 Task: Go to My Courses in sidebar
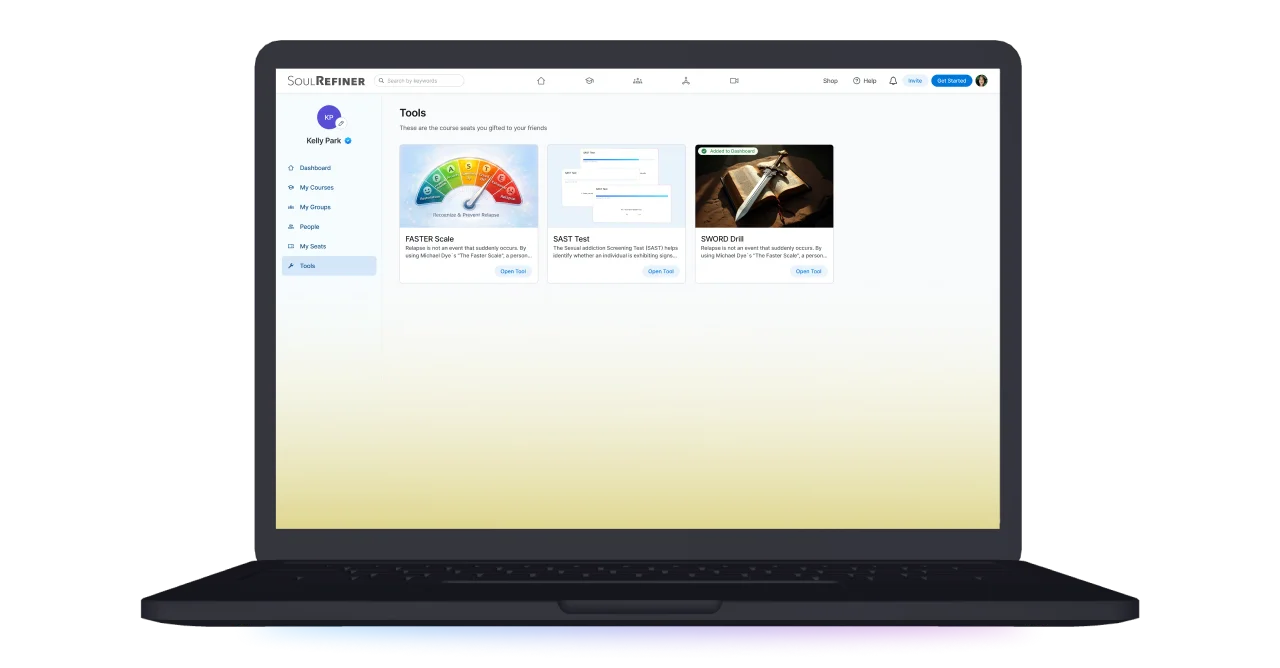(x=316, y=188)
